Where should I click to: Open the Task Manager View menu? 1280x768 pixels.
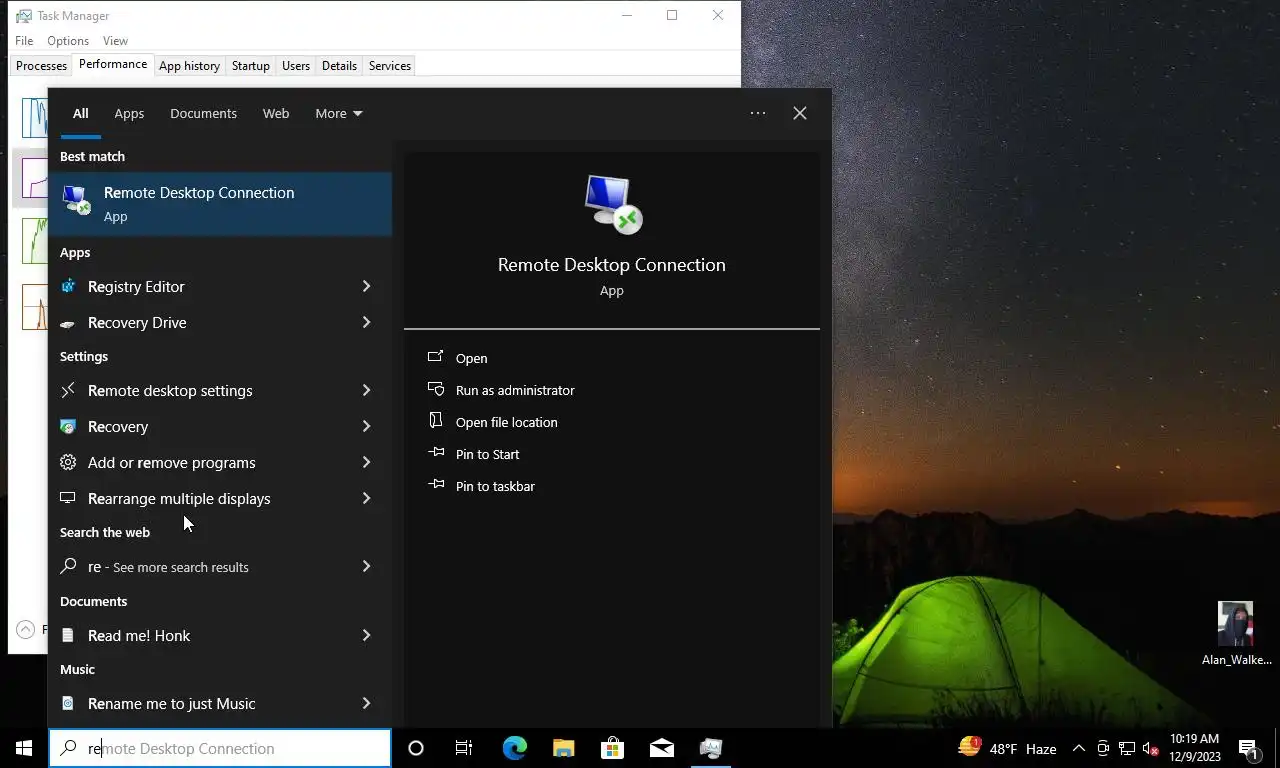115,41
